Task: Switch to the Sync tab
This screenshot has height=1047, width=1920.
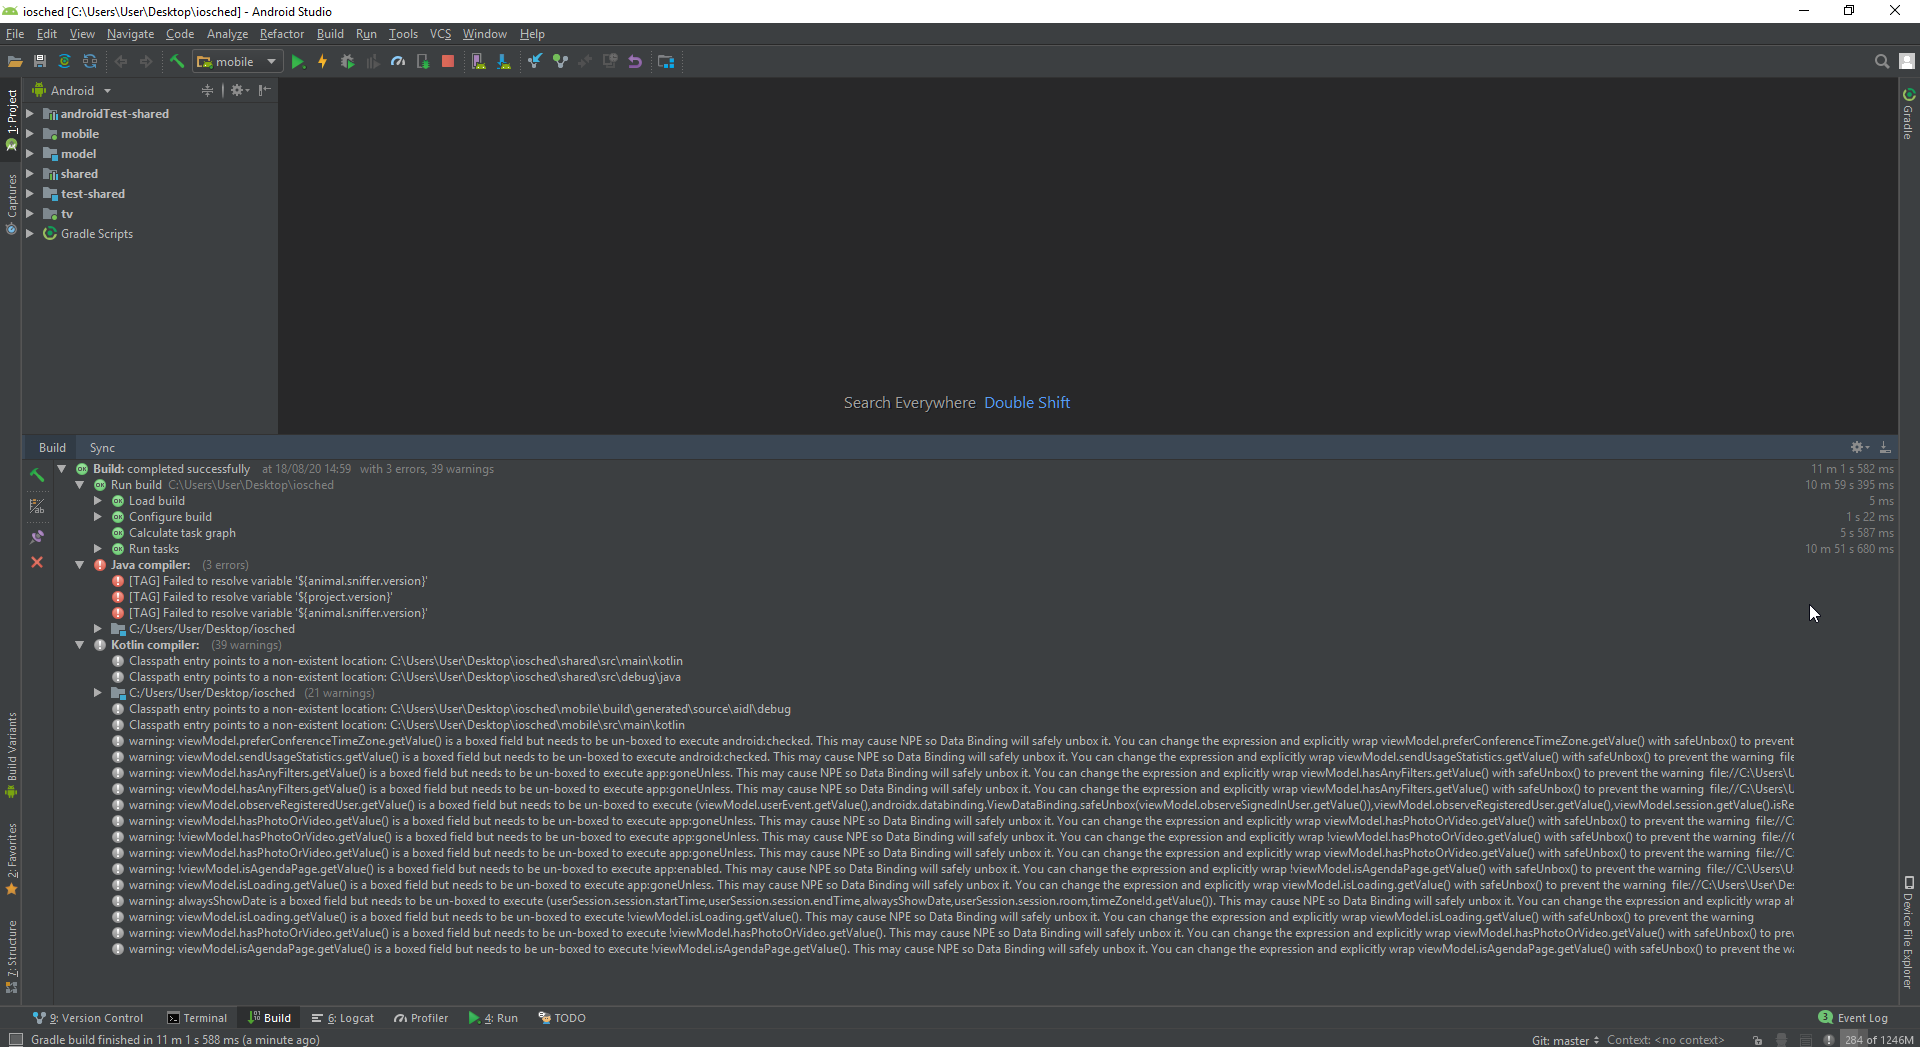Action: (x=102, y=447)
